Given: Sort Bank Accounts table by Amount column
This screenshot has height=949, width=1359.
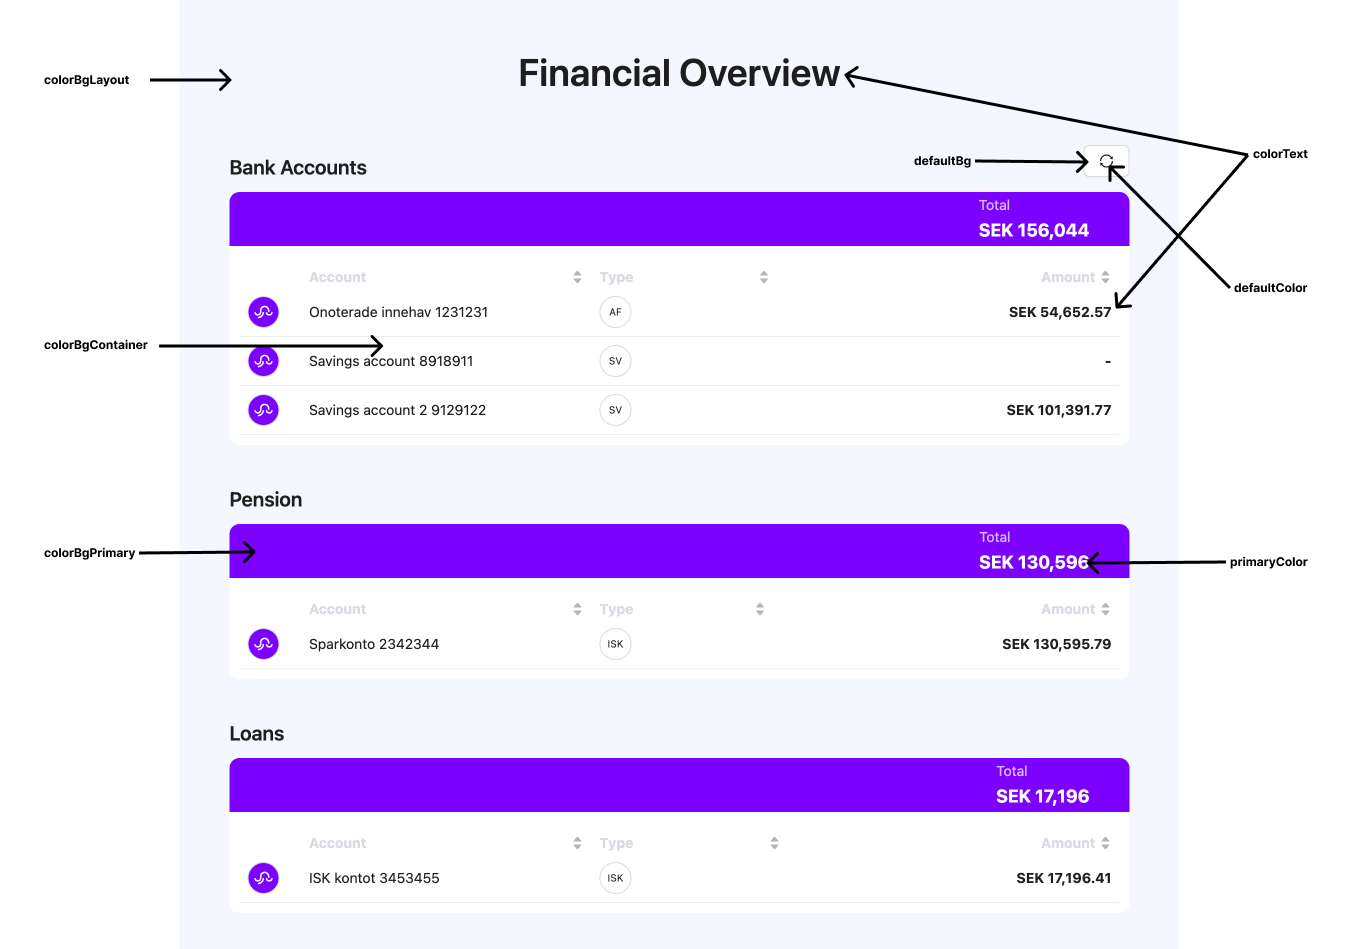Looking at the screenshot, I should [x=1105, y=277].
